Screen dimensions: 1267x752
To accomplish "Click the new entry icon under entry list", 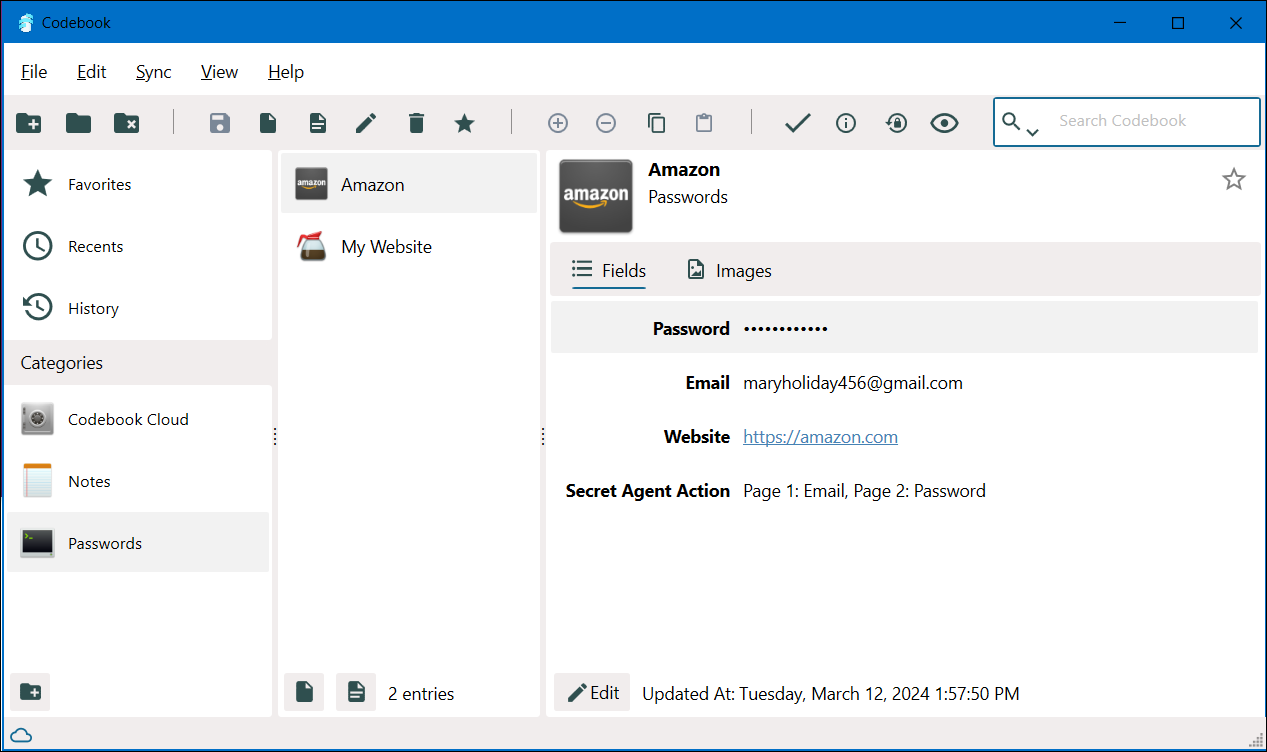I will [x=304, y=692].
